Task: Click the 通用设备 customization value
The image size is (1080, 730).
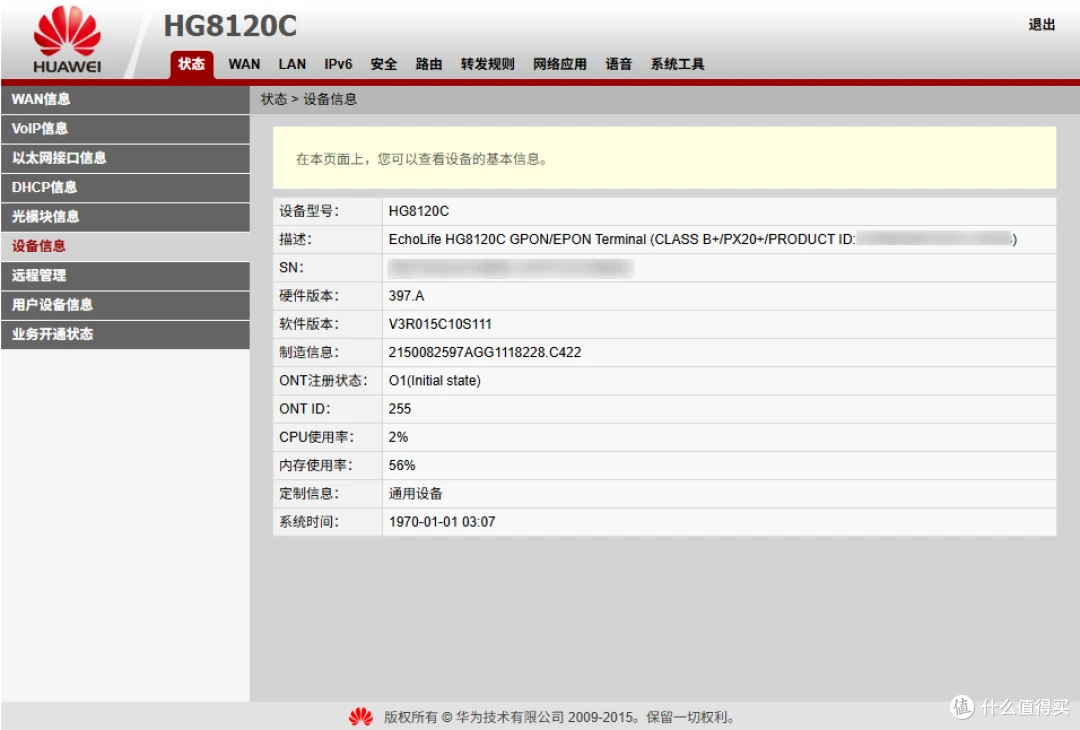Action: tap(415, 494)
